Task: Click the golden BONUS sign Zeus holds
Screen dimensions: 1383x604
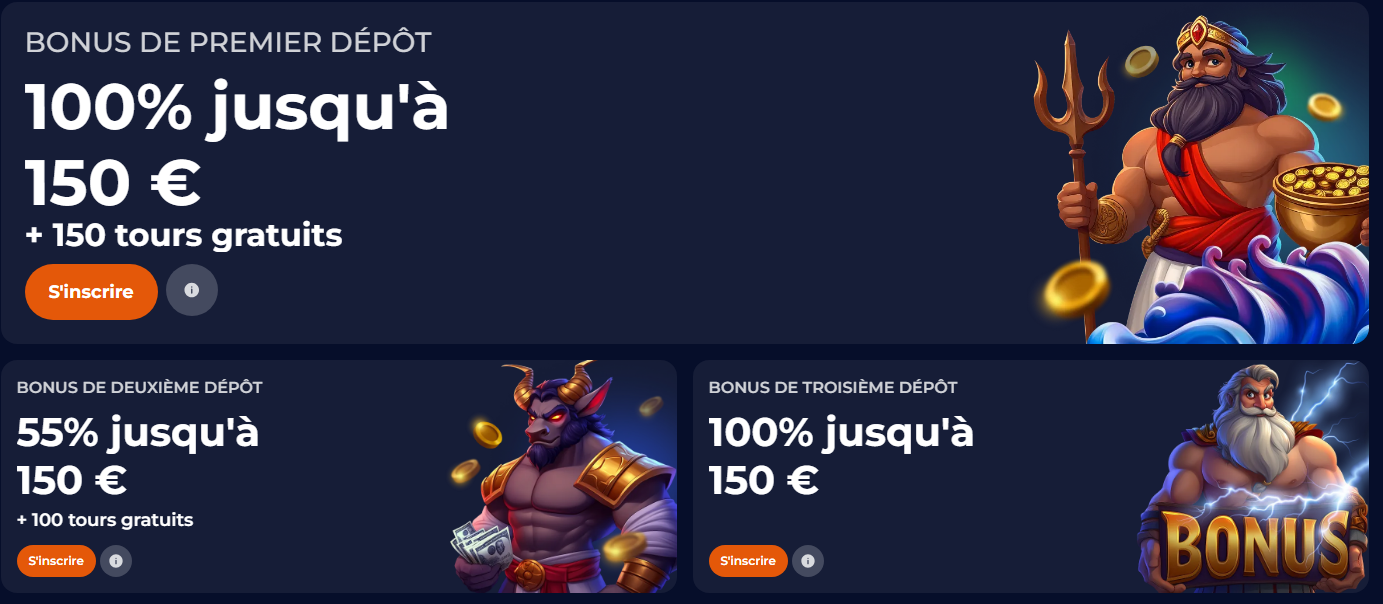Action: click(1257, 546)
